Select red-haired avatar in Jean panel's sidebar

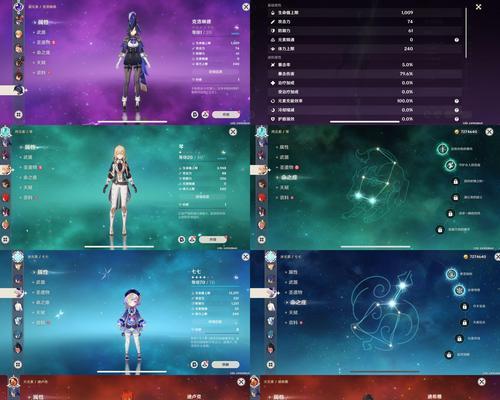tap(6, 197)
